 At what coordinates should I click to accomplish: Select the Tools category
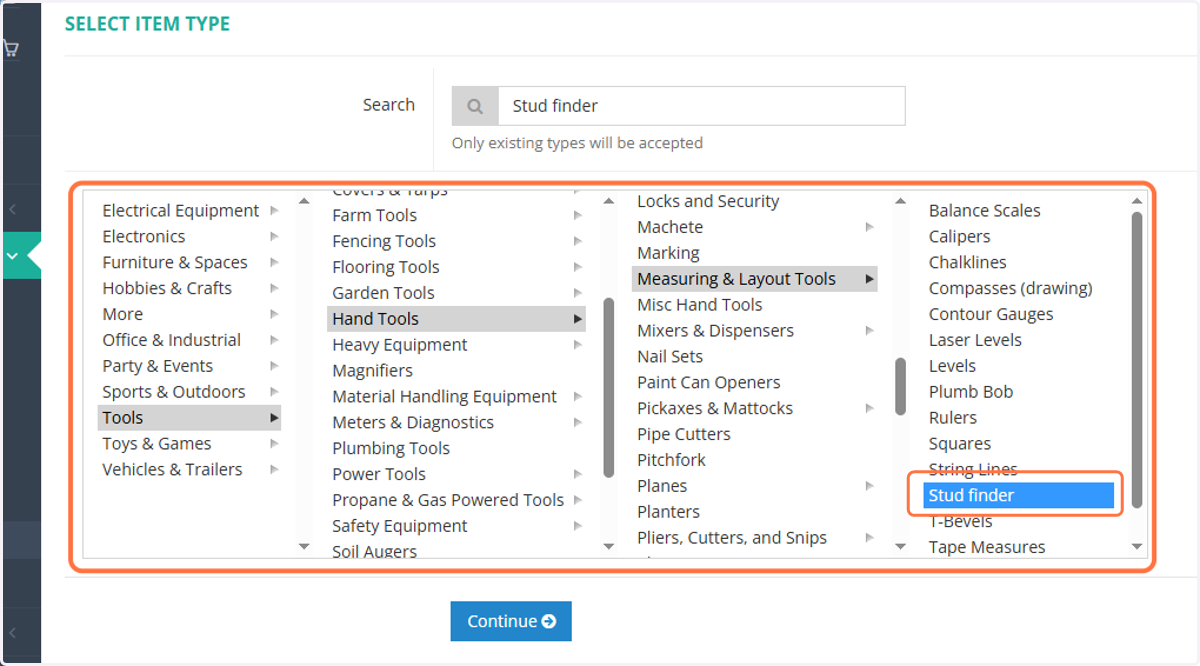coord(189,418)
